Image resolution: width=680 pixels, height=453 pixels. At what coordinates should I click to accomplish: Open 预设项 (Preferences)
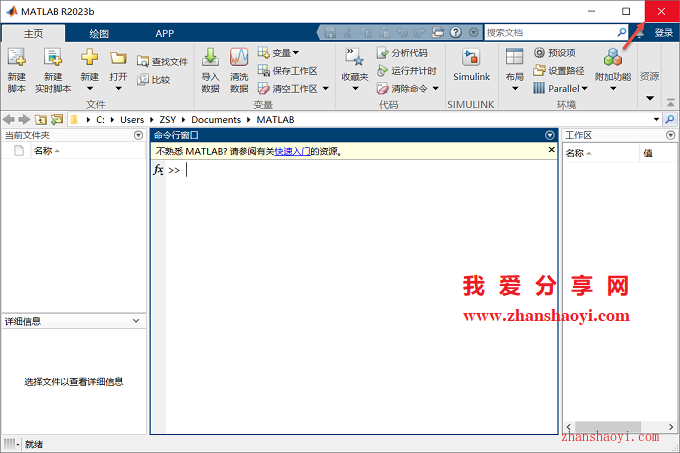555,53
